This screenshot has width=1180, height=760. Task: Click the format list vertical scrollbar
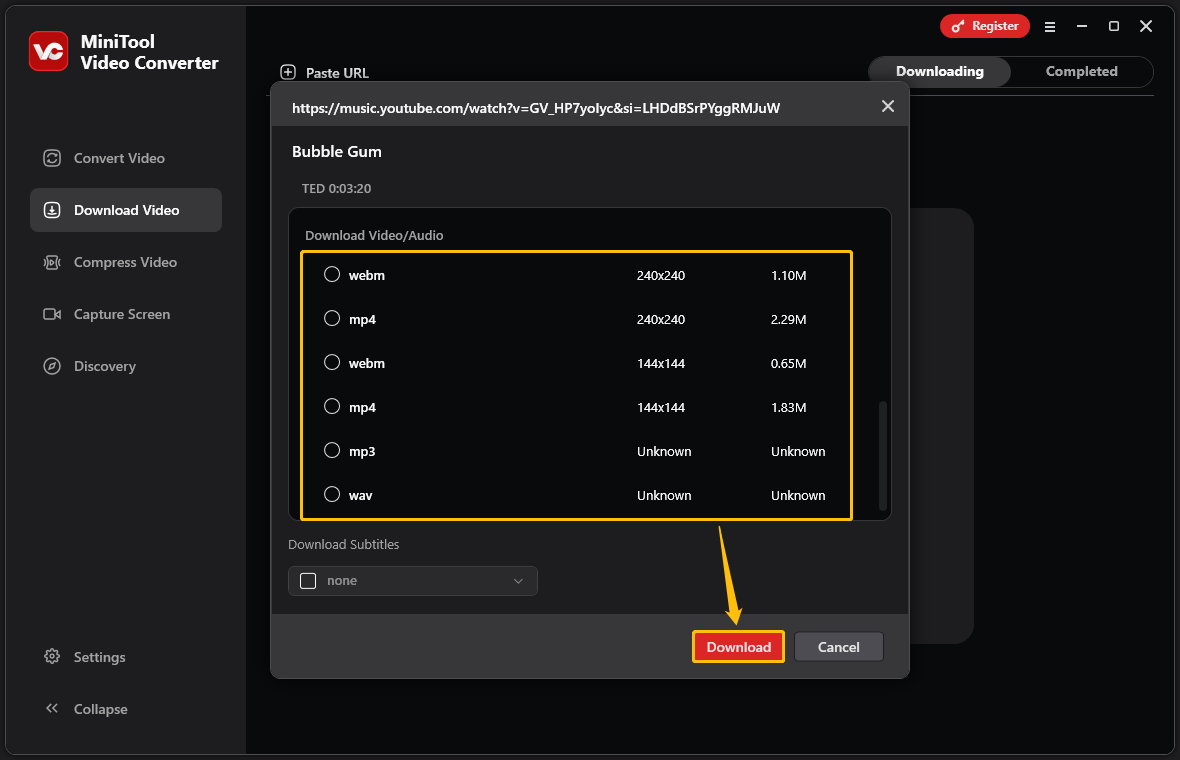[883, 455]
